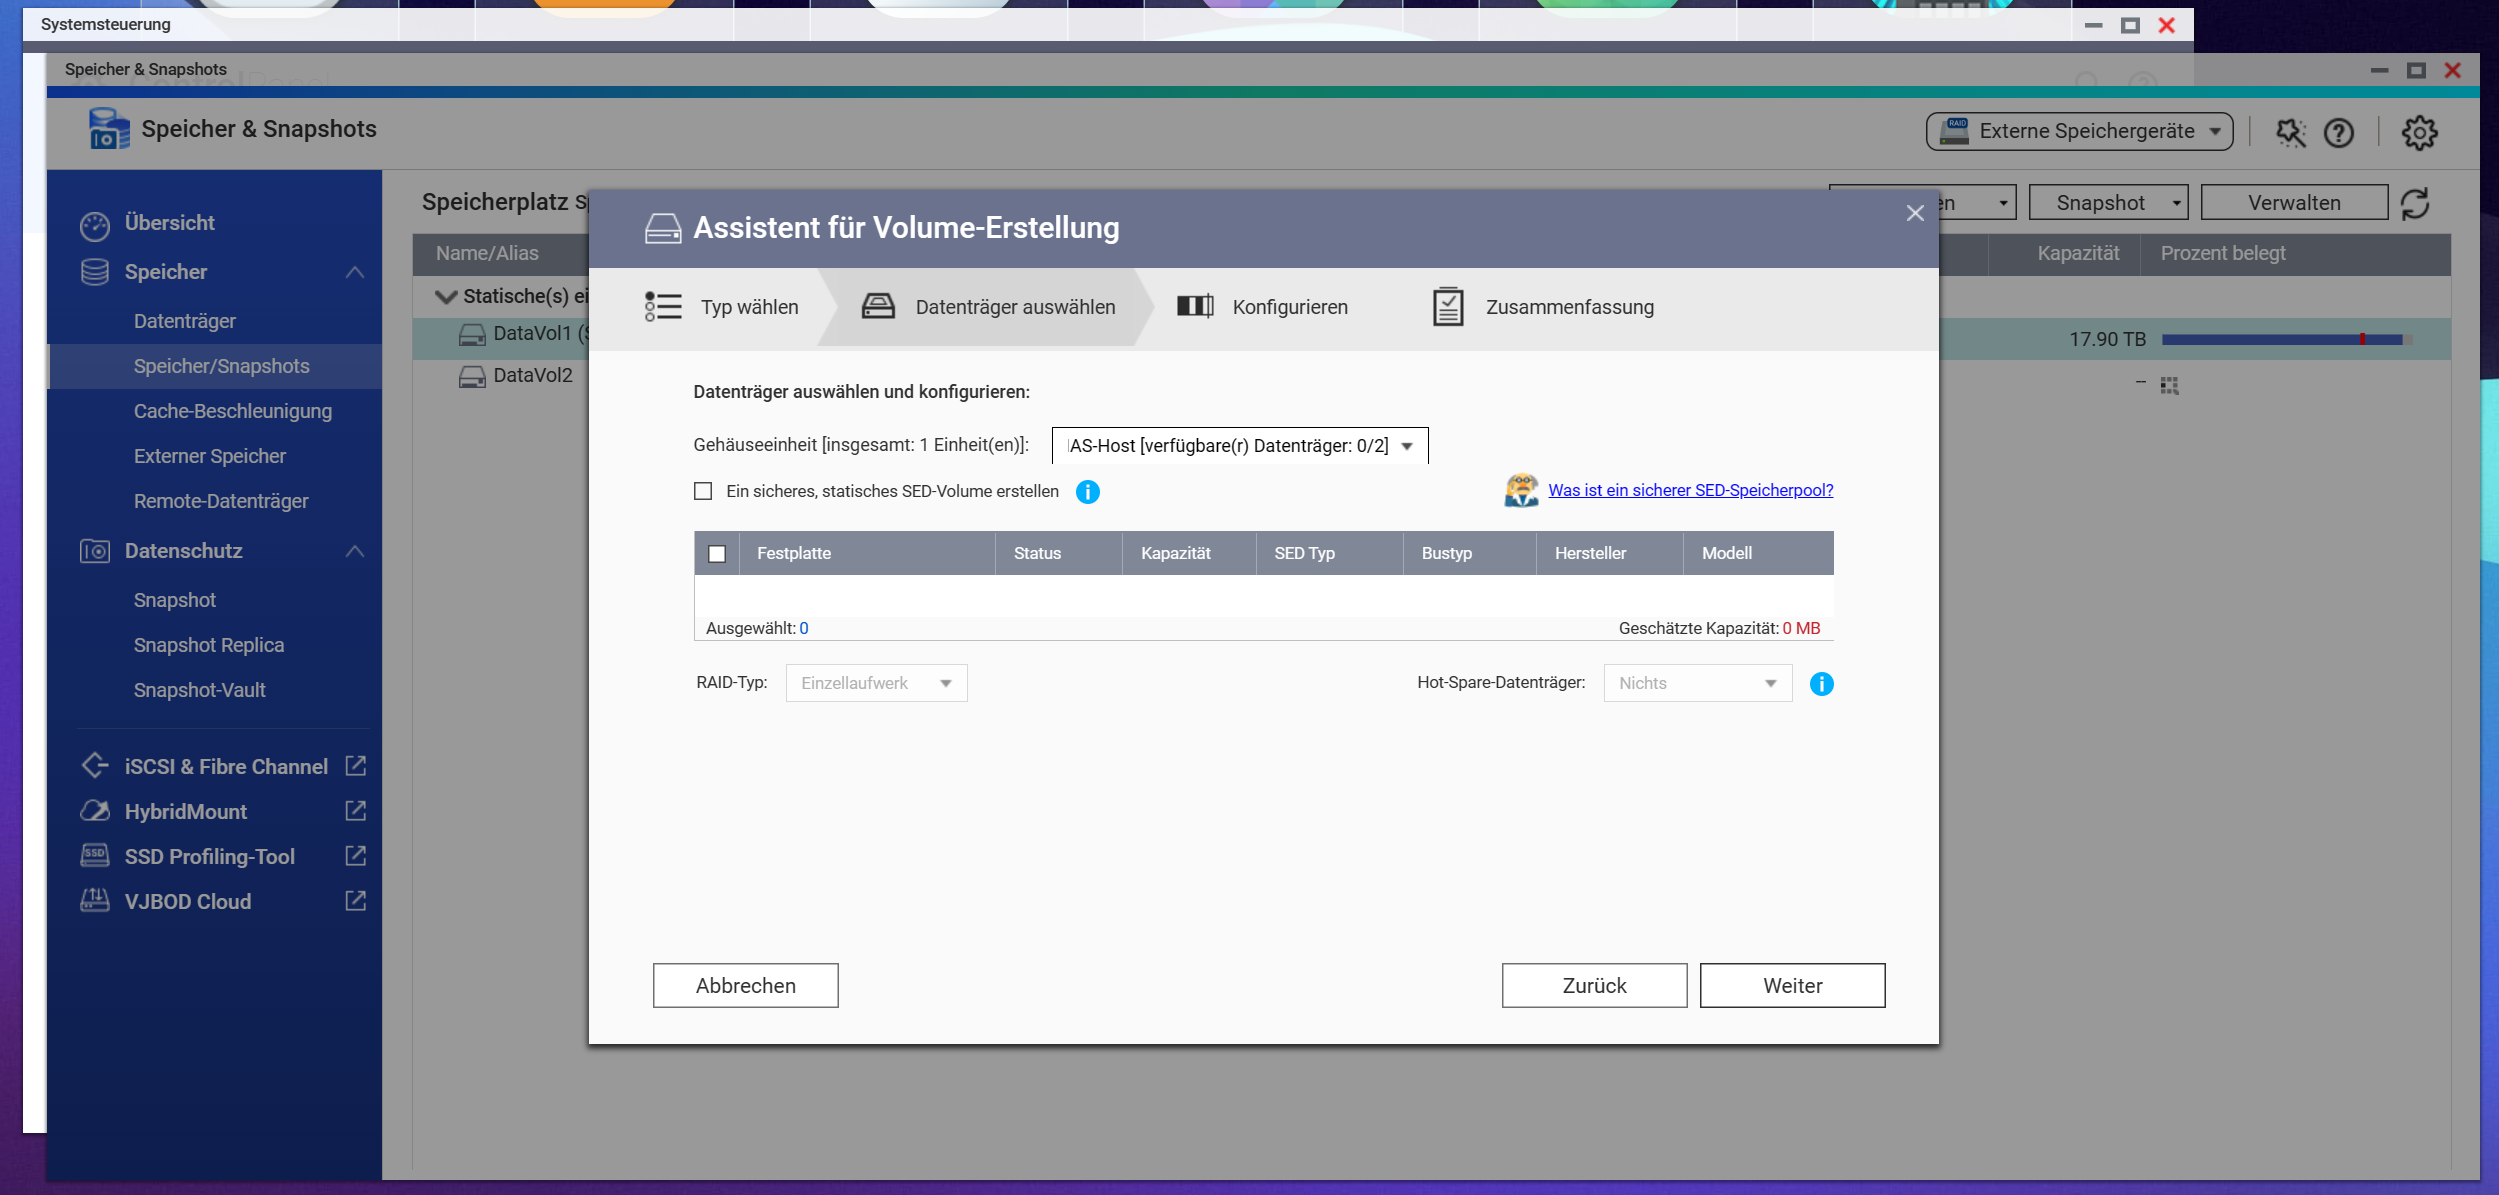Click the info icon next to SED-Volume option
2499x1195 pixels.
pyautogui.click(x=1087, y=492)
